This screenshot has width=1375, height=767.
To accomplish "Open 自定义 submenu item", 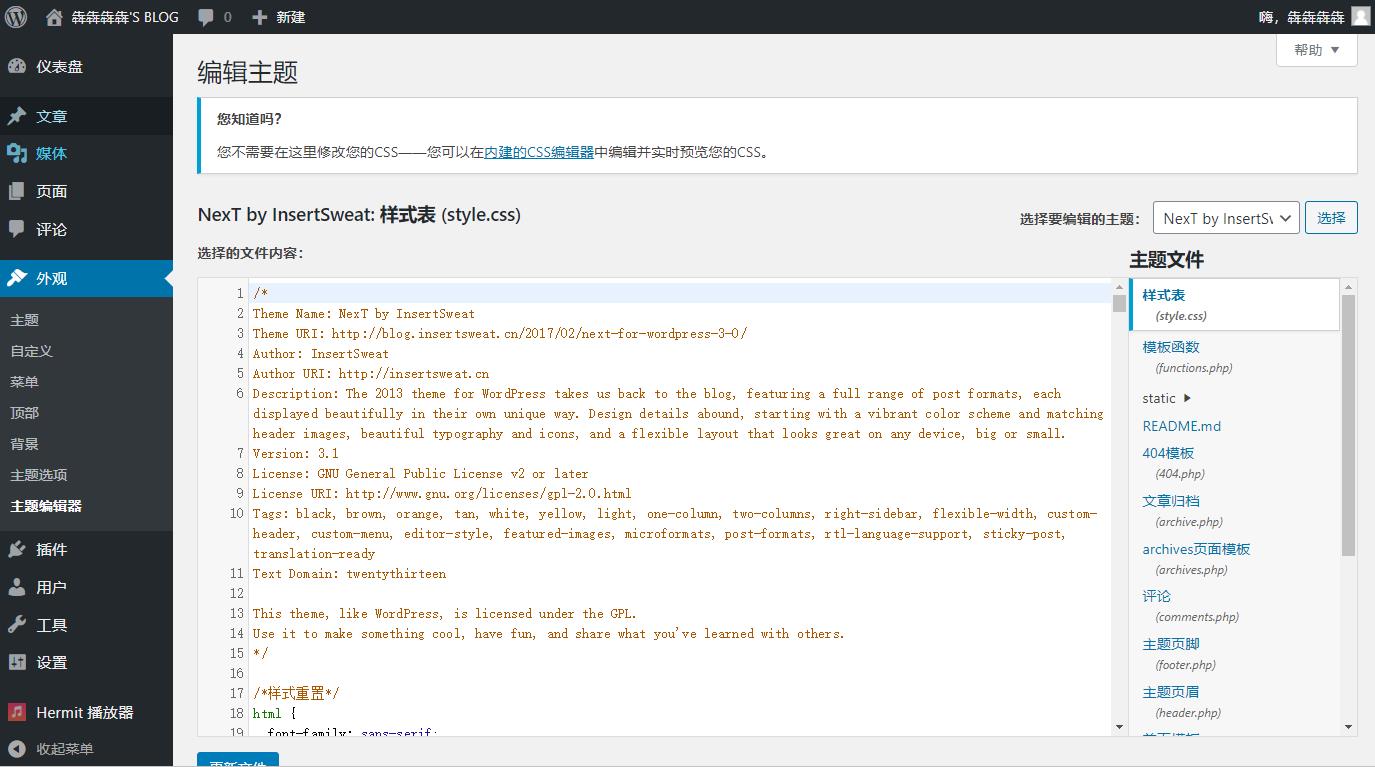I will [x=32, y=351].
